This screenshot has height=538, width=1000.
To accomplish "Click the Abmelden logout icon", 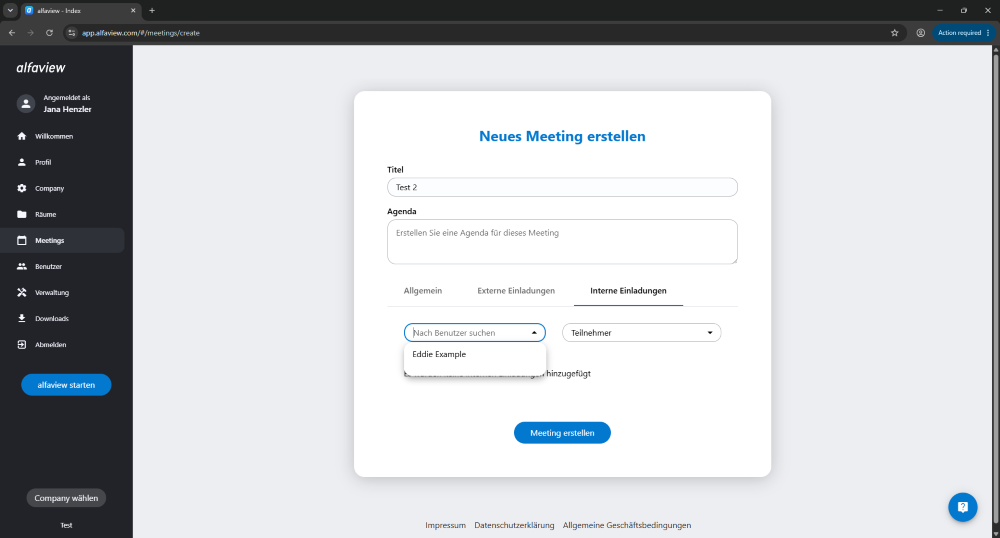I will (x=22, y=344).
